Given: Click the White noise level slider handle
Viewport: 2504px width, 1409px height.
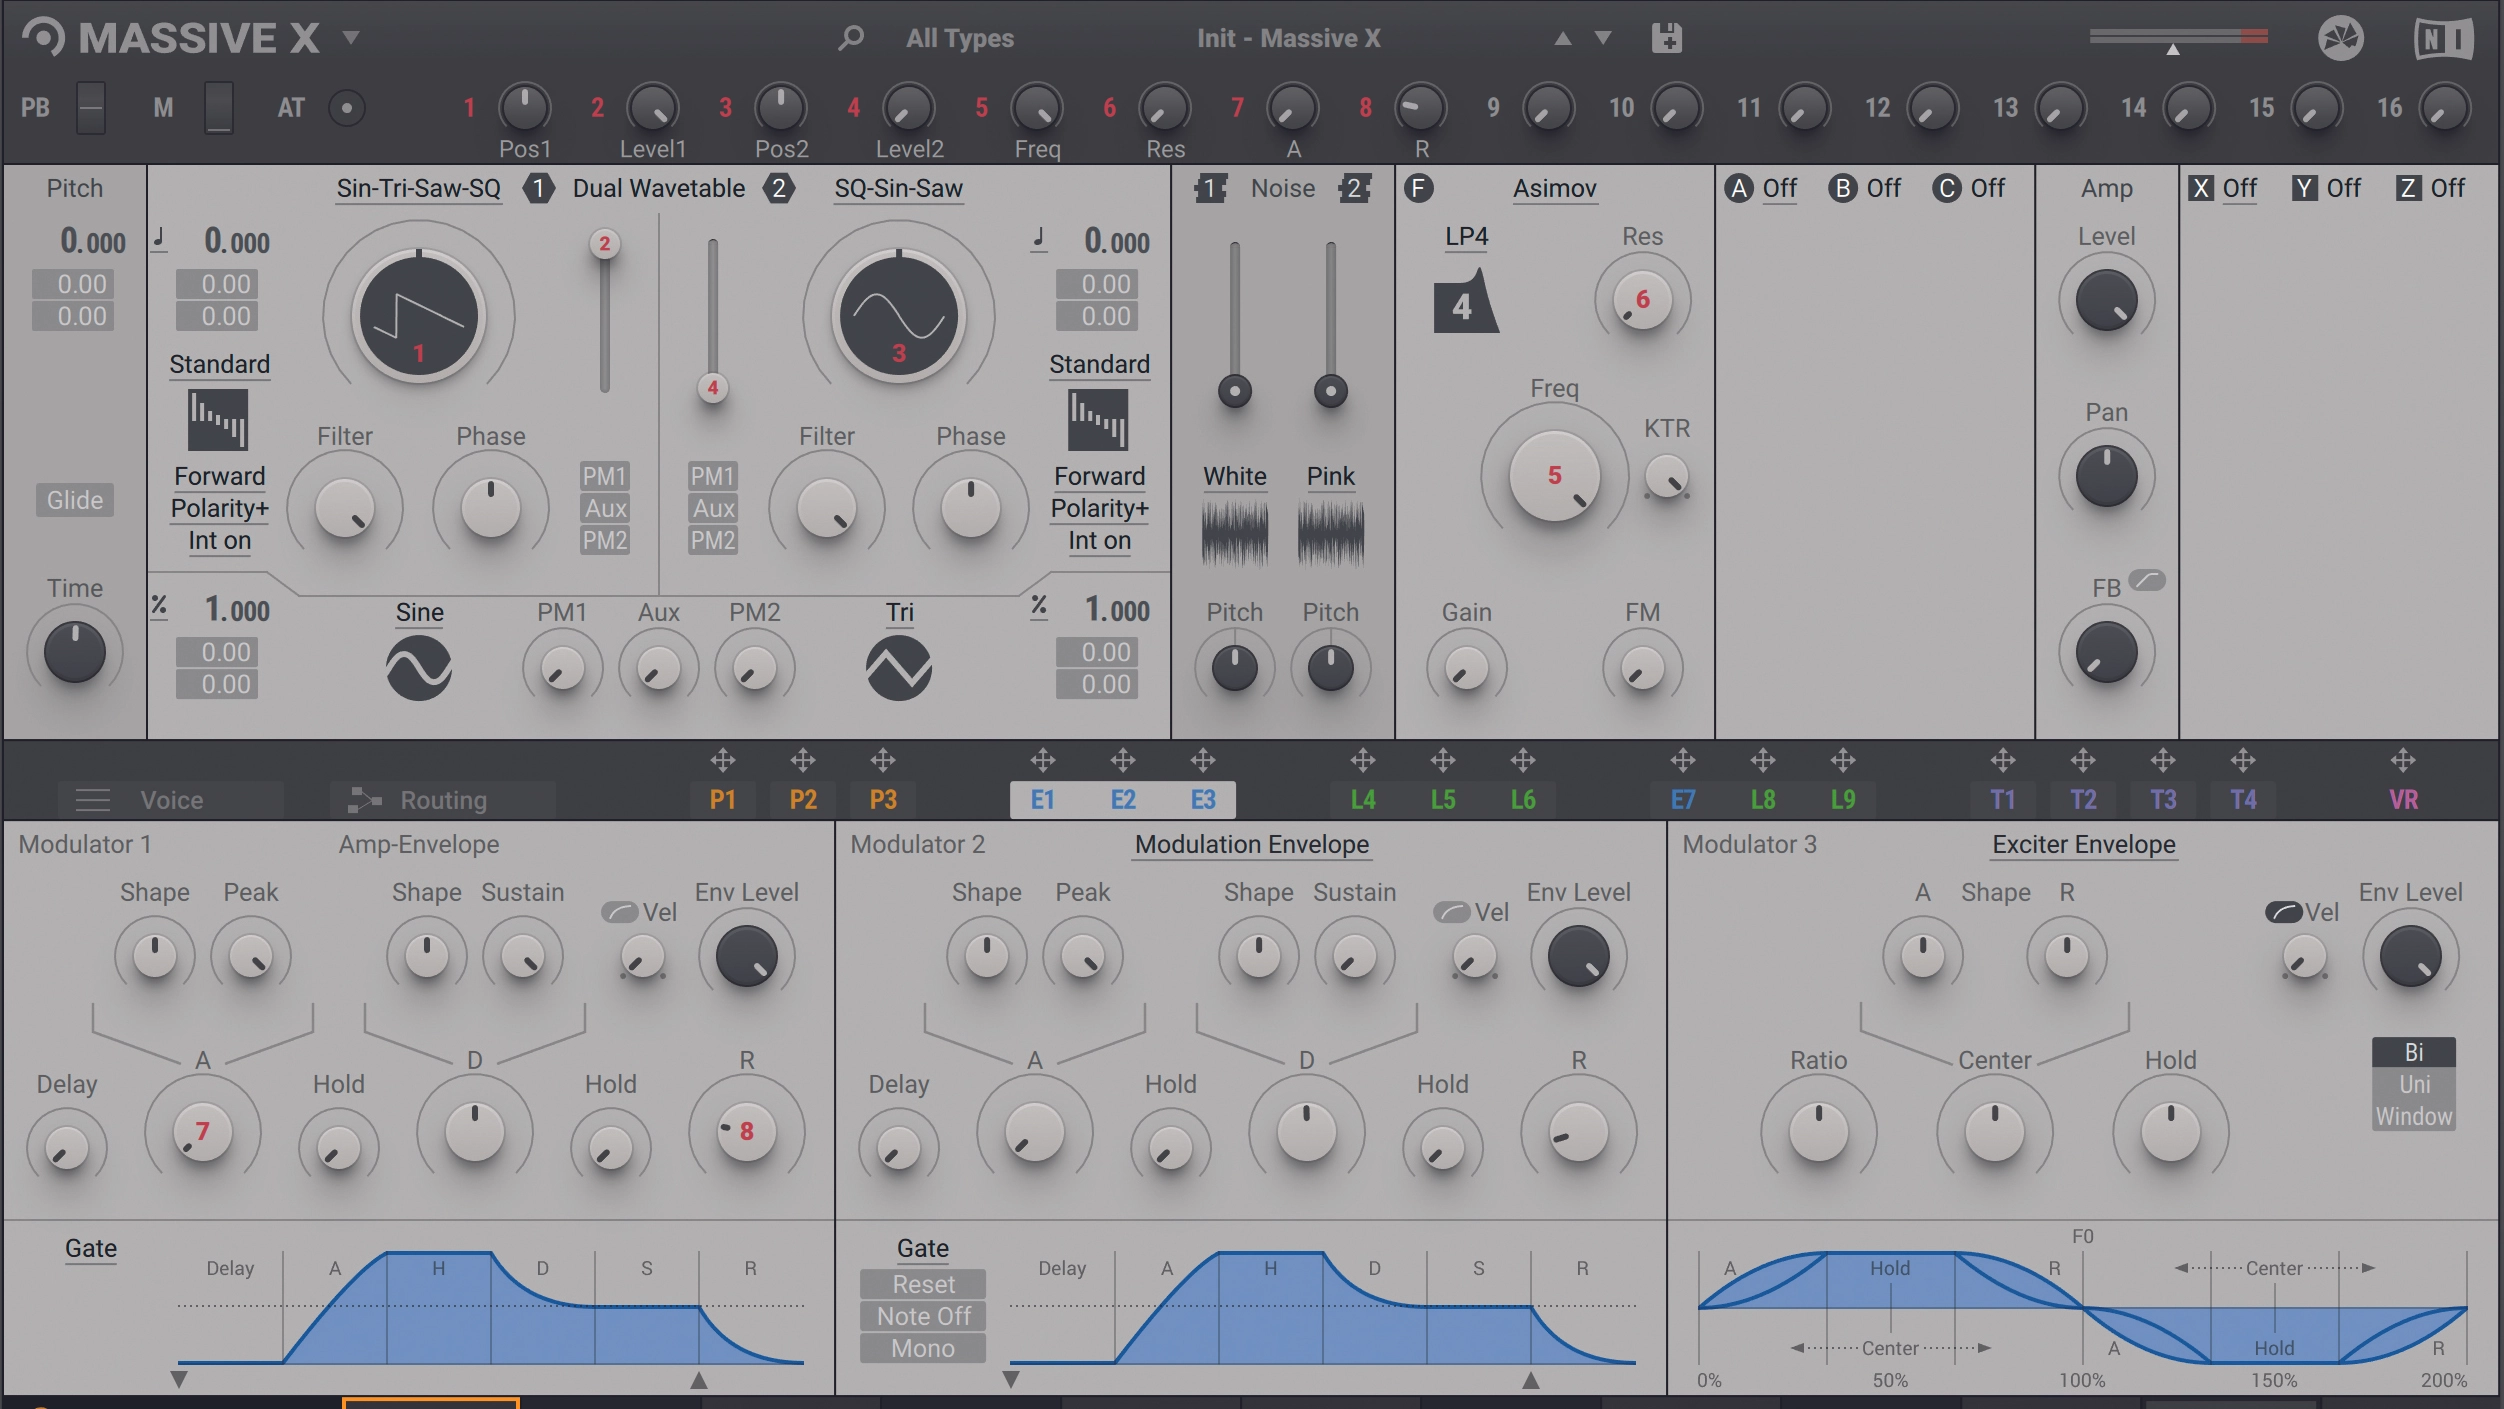Looking at the screenshot, I should [x=1235, y=391].
